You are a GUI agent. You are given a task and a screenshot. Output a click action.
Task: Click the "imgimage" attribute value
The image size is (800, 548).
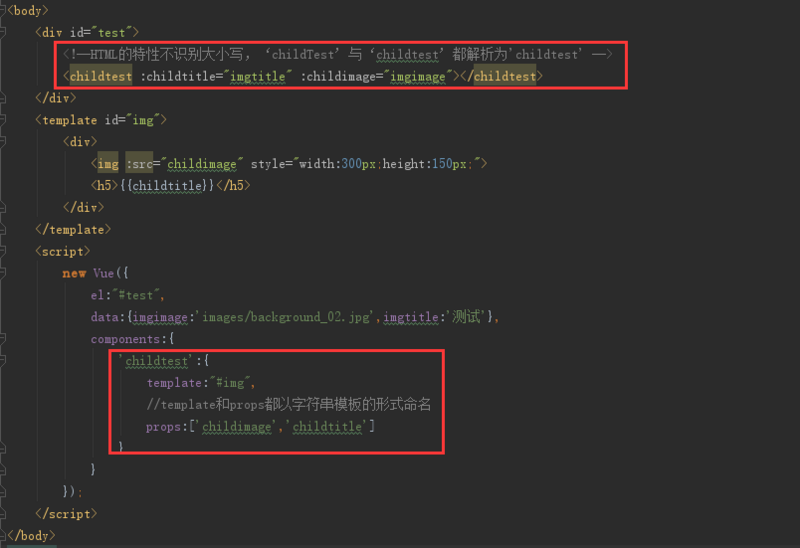(418, 77)
